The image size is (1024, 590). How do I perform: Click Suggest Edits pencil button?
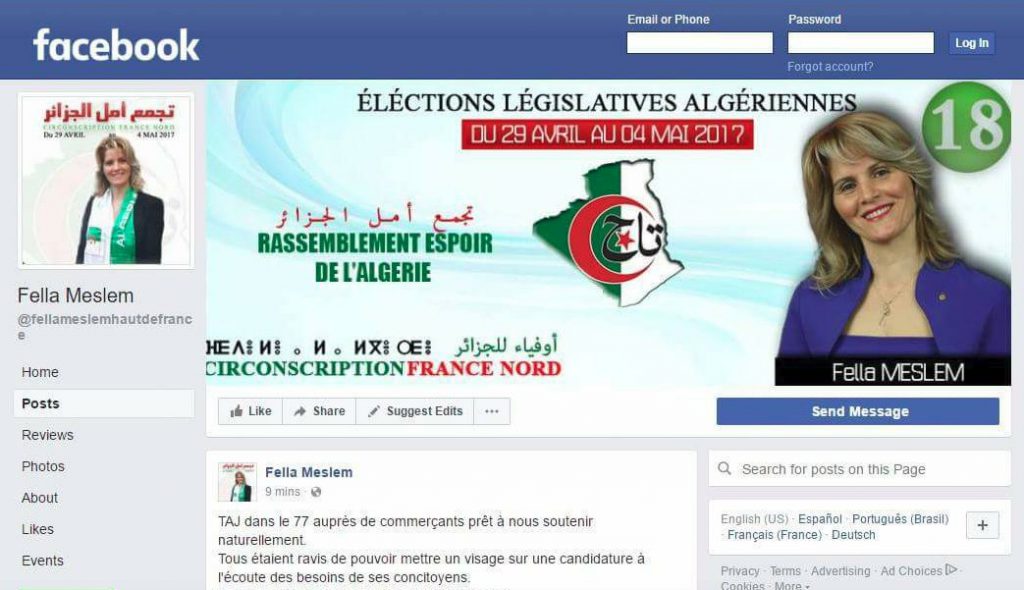click(415, 411)
